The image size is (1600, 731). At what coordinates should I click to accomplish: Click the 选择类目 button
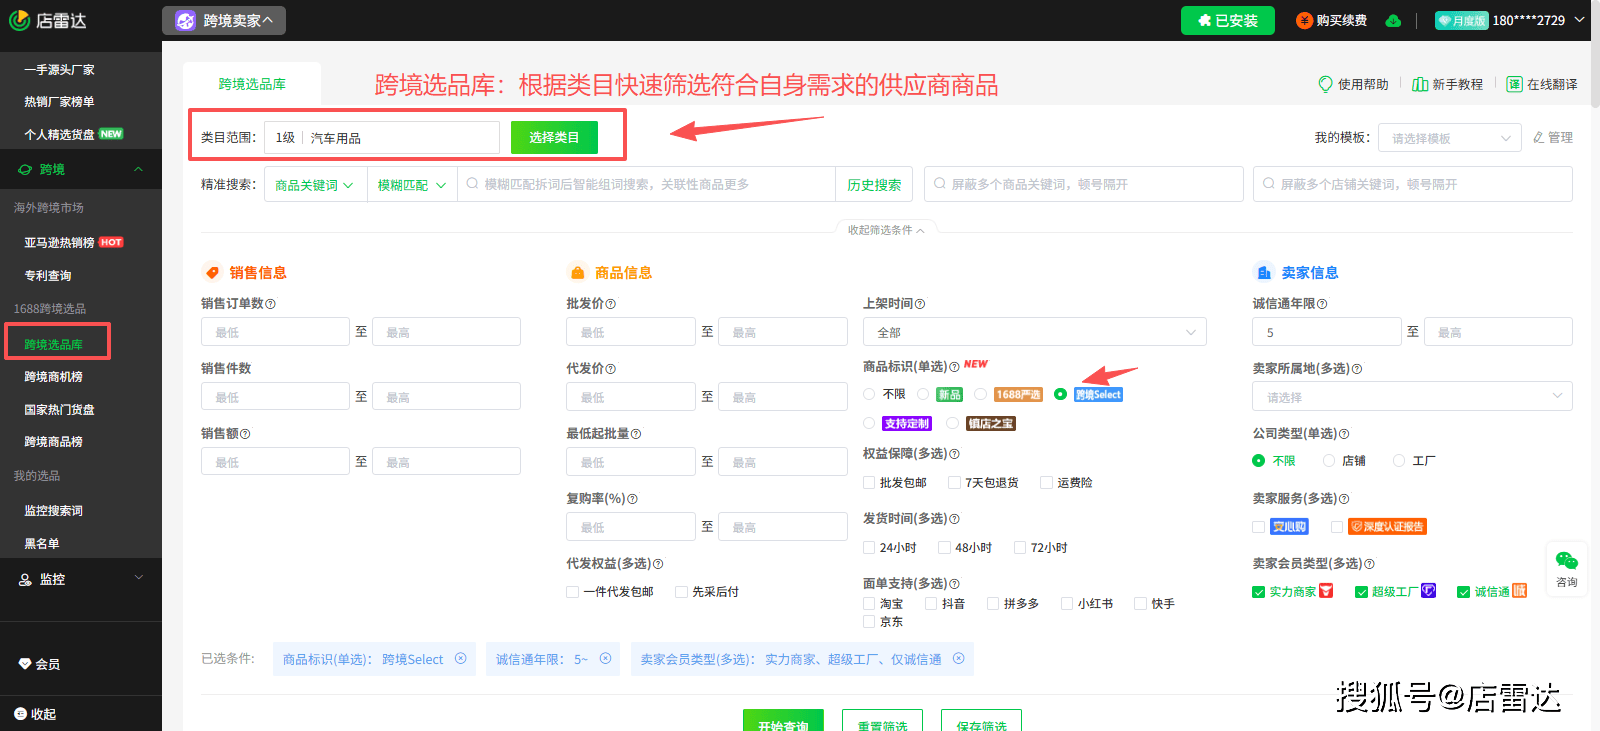tap(554, 138)
